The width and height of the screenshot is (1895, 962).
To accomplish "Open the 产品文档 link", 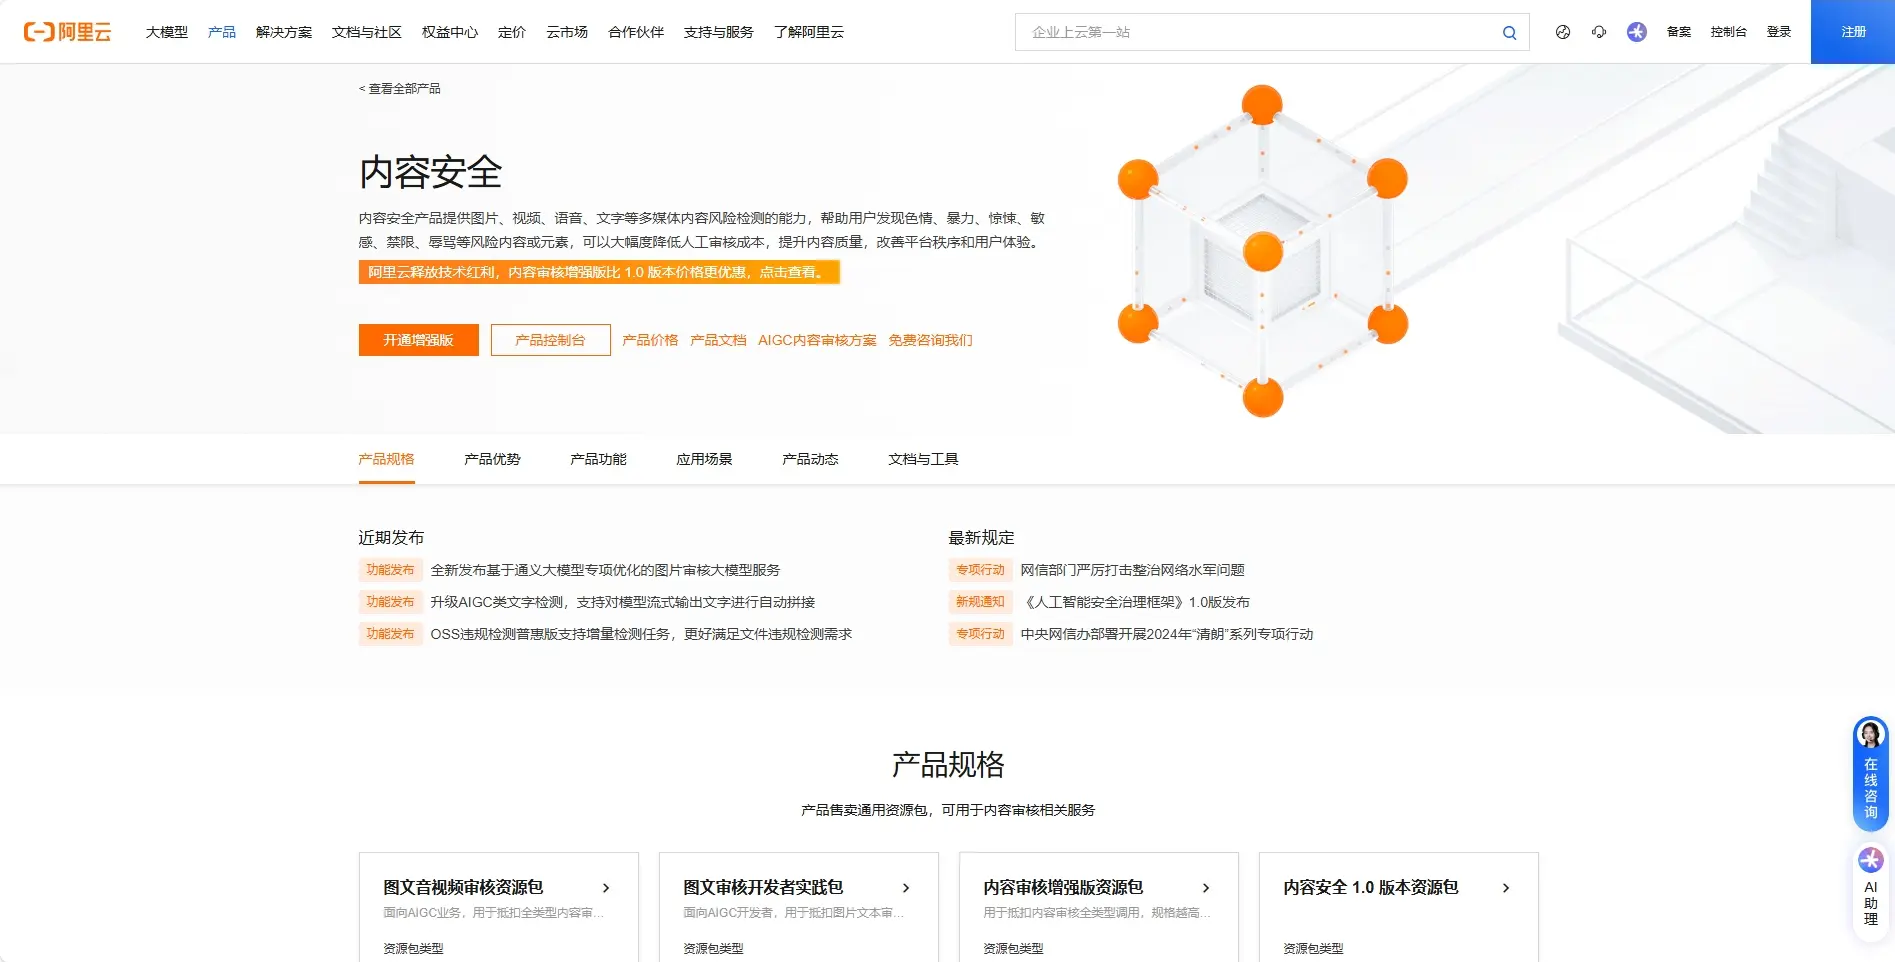I will [718, 340].
